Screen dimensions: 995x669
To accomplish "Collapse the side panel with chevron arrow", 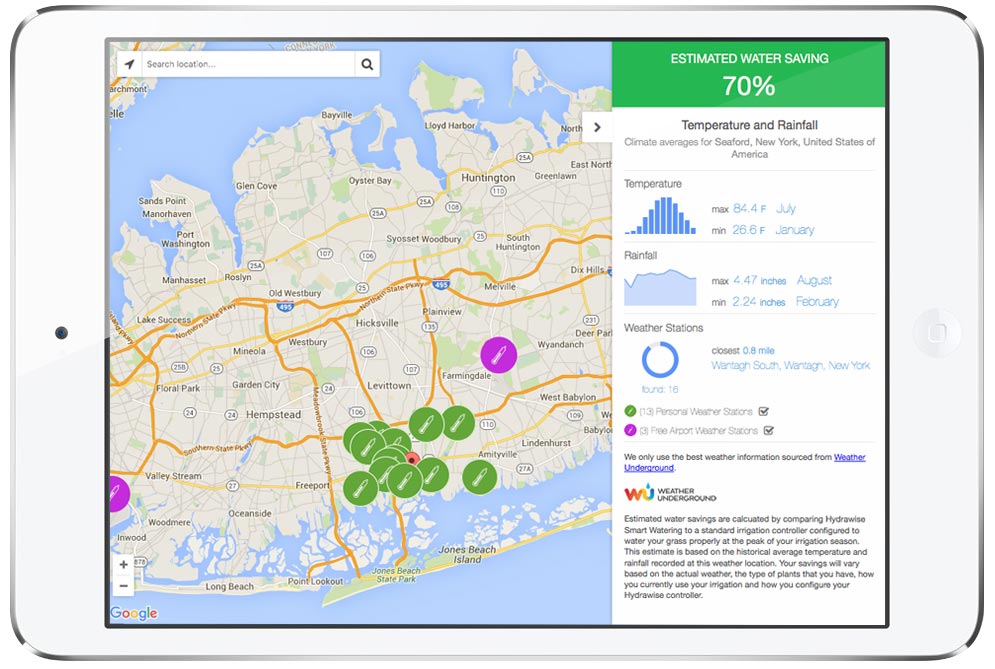I will click(597, 127).
